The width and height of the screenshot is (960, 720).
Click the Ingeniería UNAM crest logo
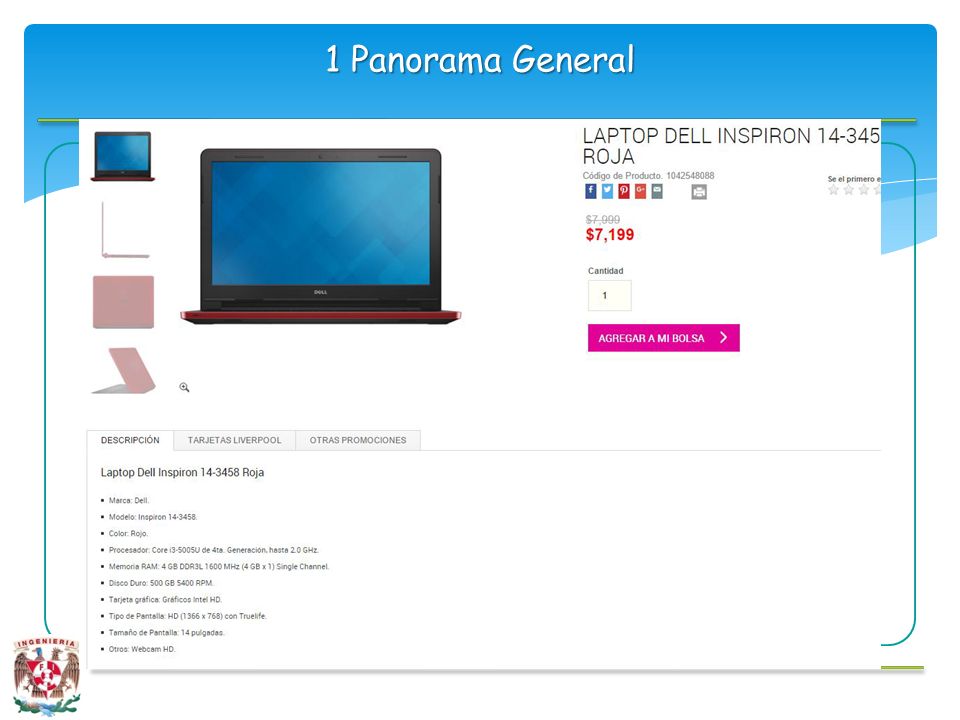click(x=47, y=676)
